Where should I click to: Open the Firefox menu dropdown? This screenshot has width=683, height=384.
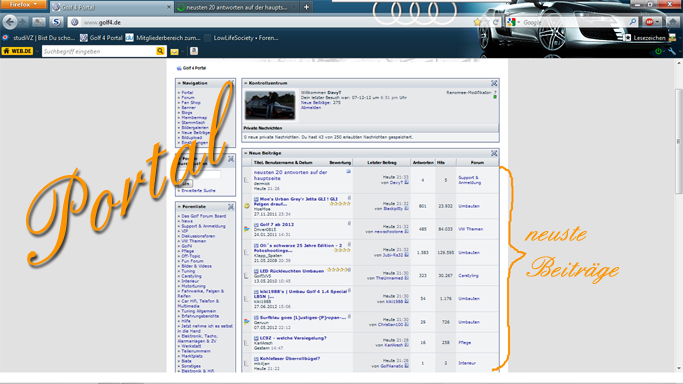[x=23, y=4]
